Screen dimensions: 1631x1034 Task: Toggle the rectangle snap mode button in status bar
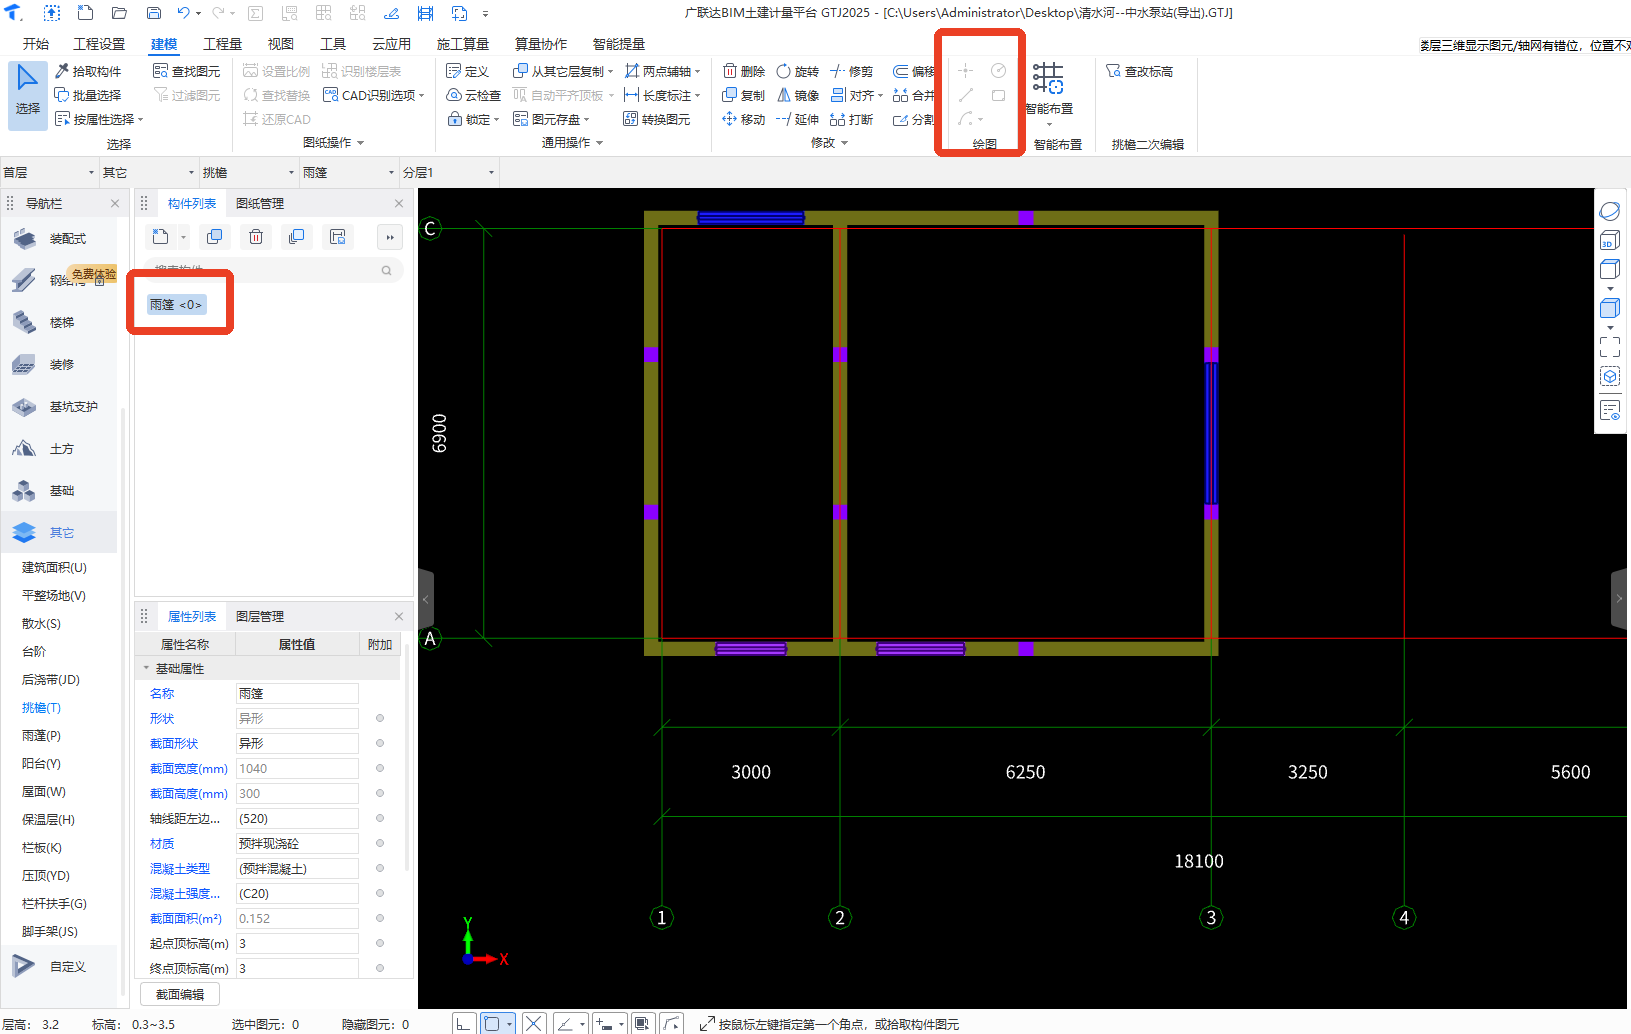click(x=492, y=1023)
